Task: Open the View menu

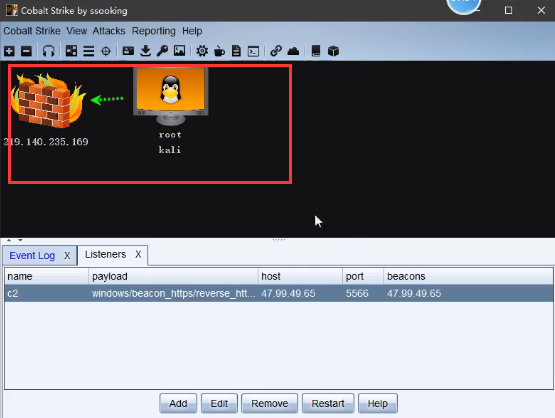Action: [x=76, y=31]
